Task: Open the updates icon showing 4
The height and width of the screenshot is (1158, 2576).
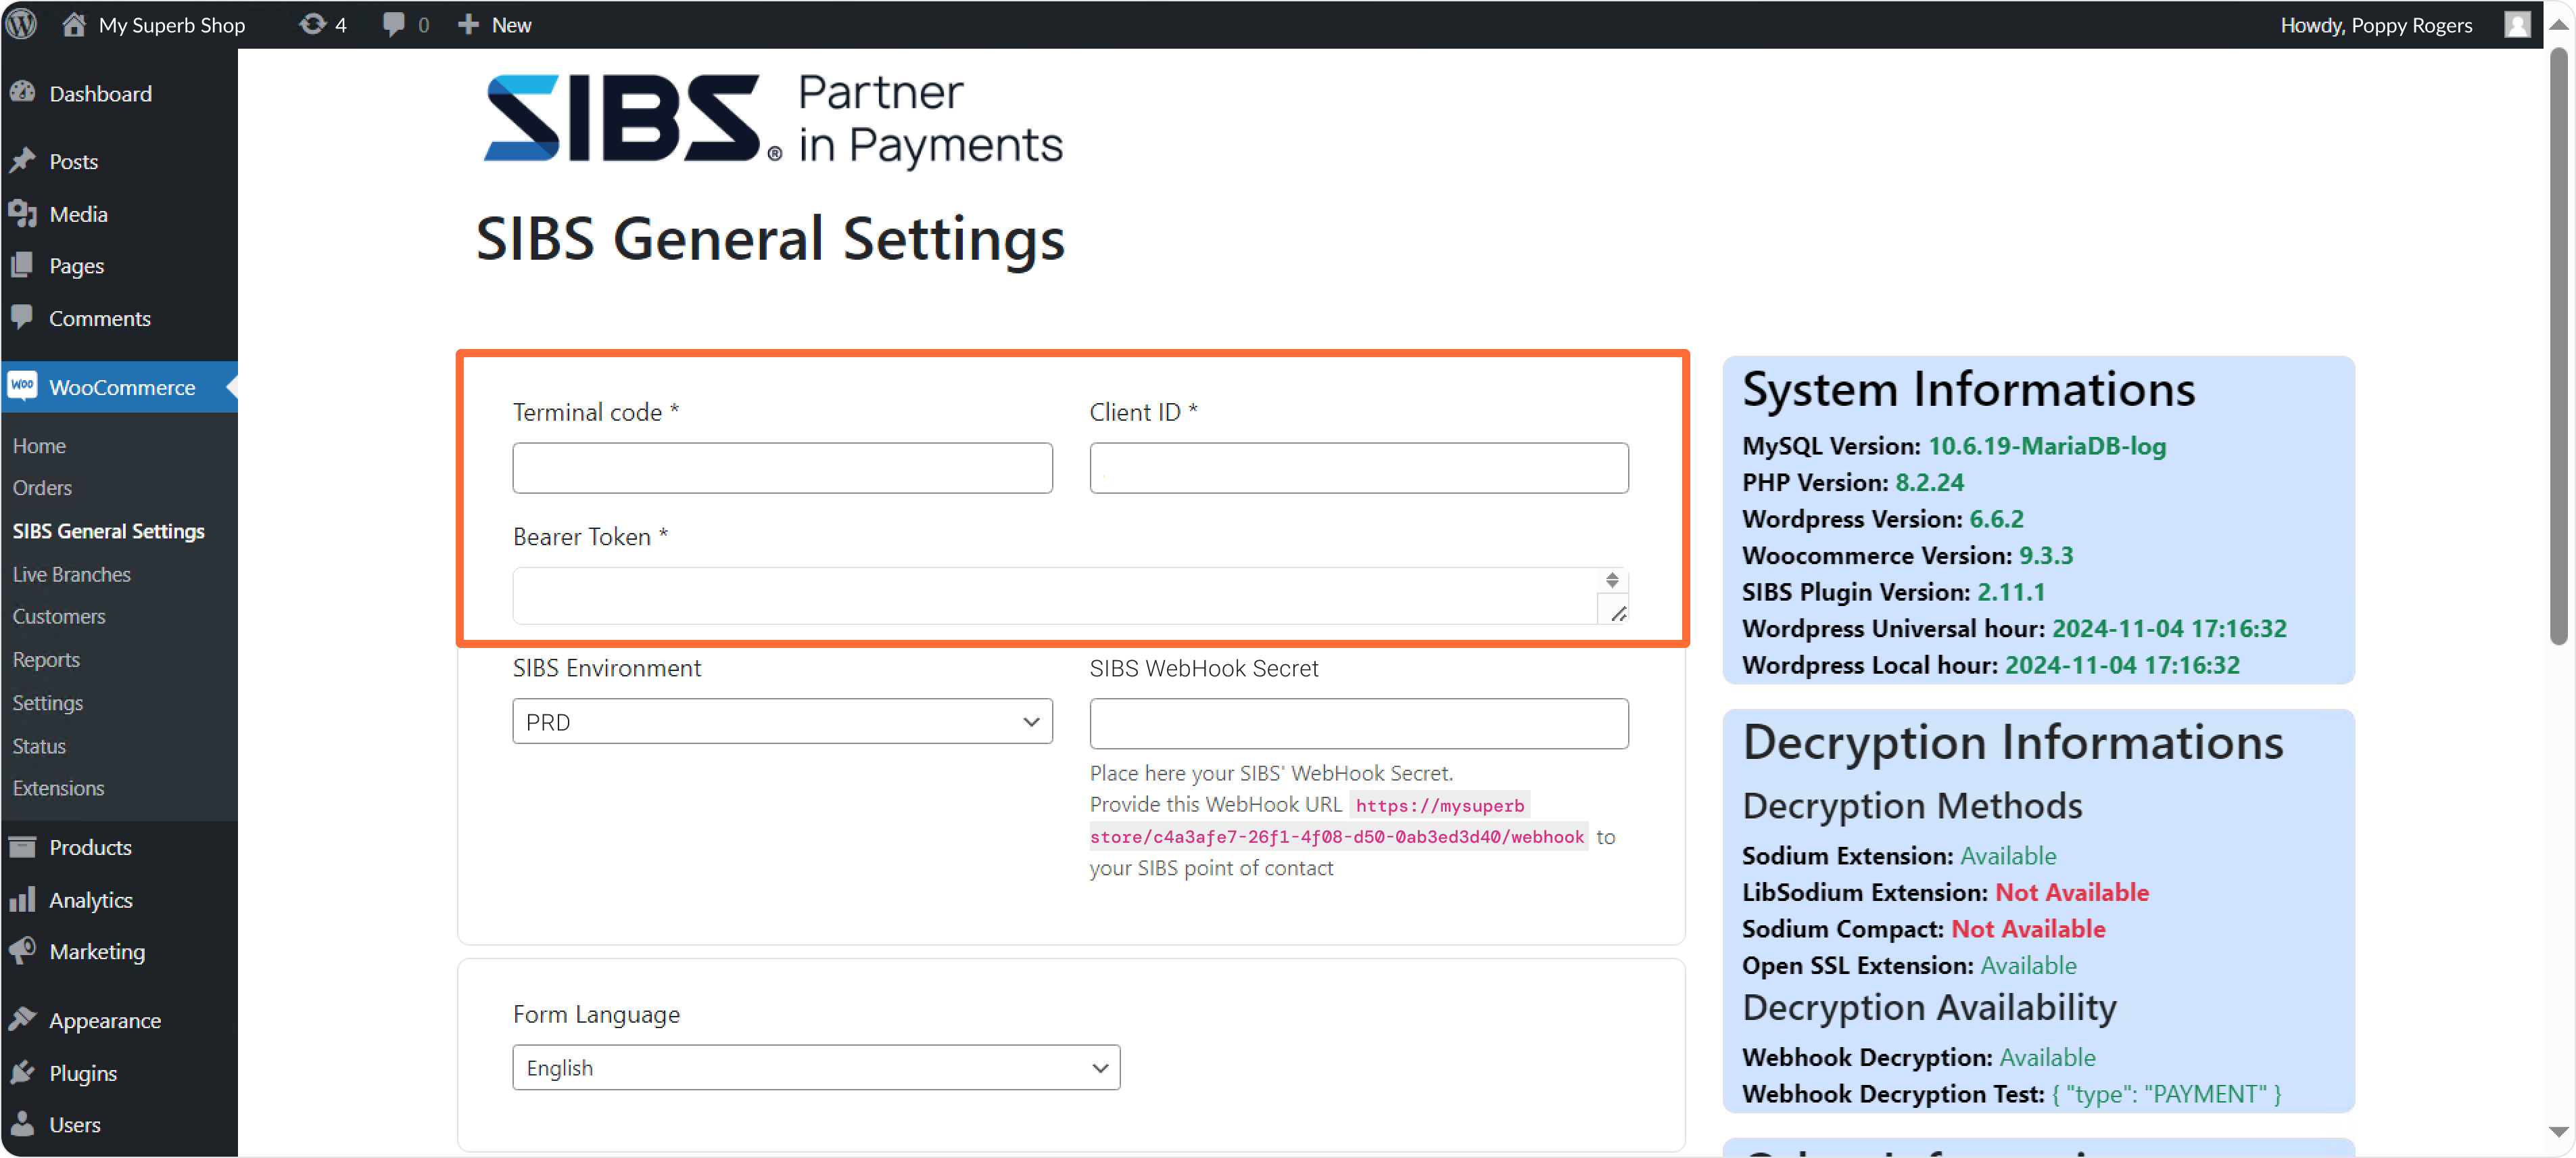Action: 312,24
